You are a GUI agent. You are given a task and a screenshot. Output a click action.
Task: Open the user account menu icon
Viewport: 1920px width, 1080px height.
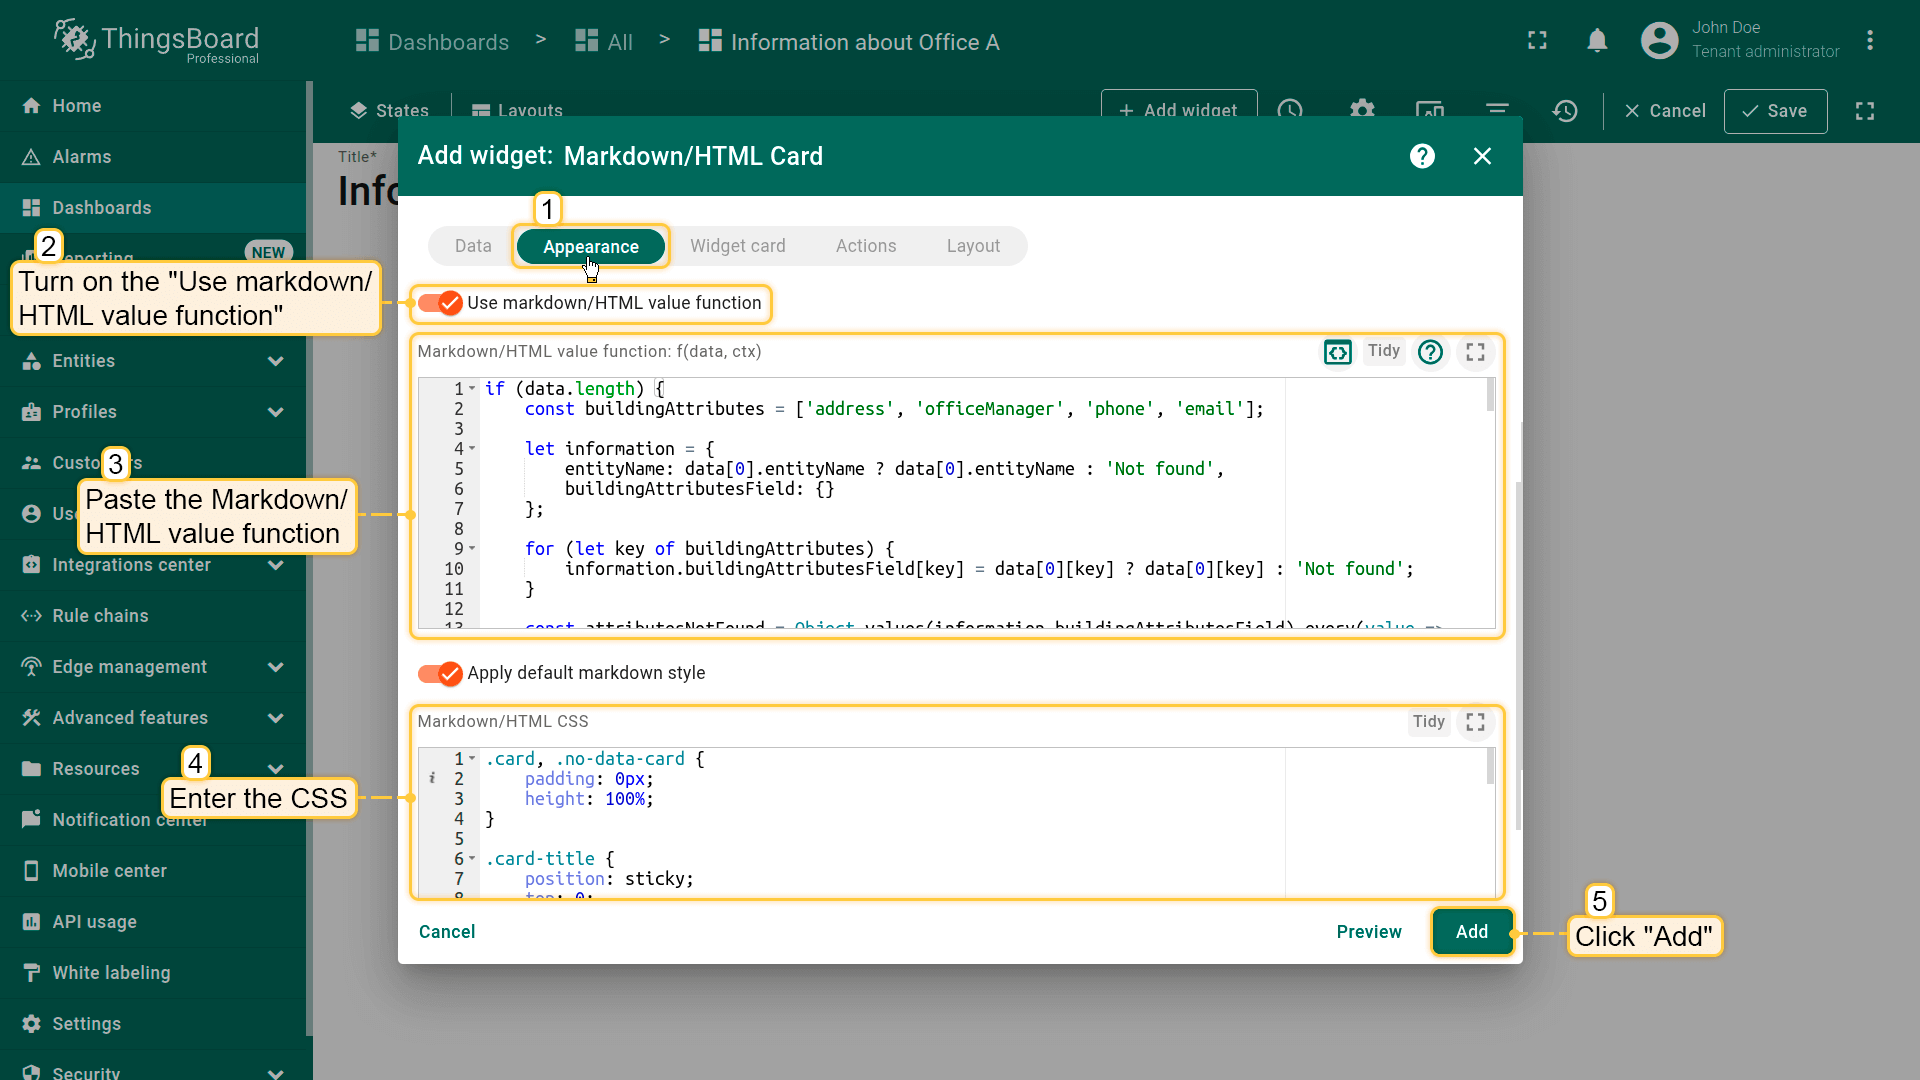1659,41
